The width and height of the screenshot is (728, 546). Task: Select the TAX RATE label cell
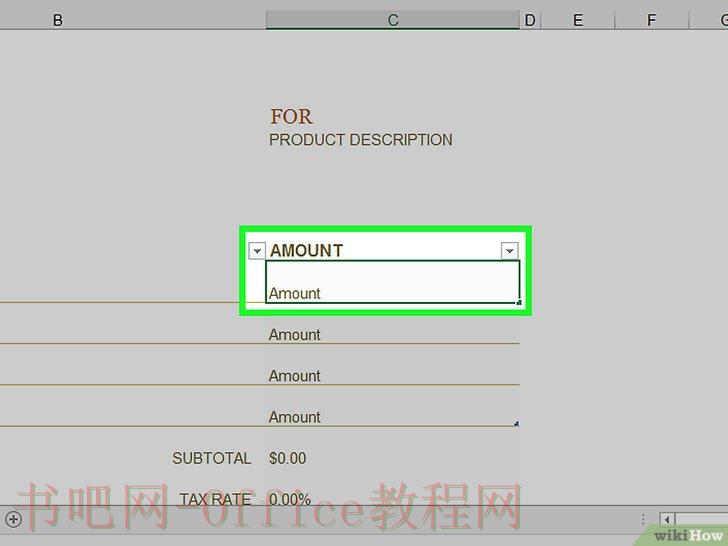coord(215,500)
